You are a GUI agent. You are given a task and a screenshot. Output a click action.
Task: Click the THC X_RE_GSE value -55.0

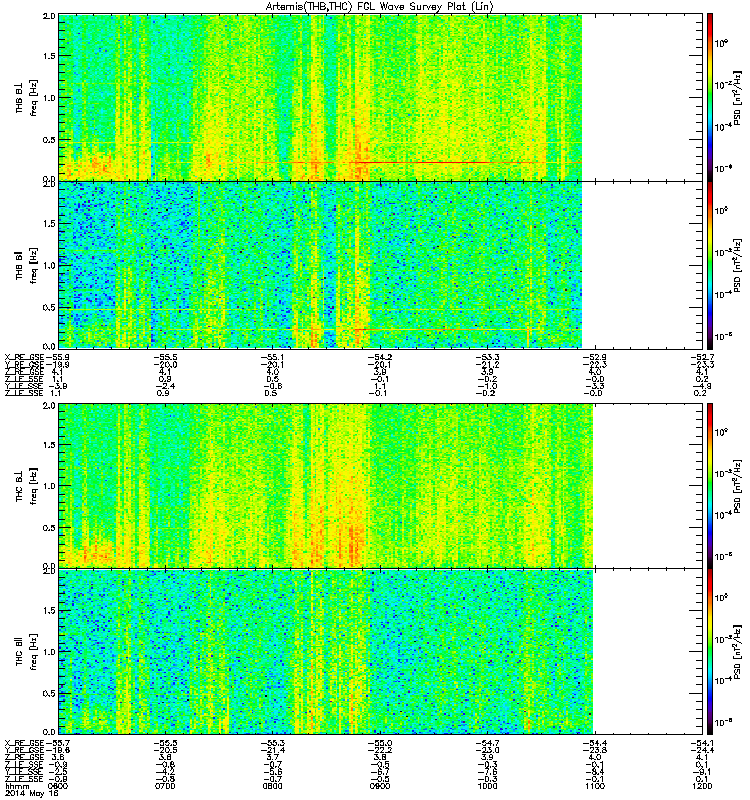(x=380, y=743)
